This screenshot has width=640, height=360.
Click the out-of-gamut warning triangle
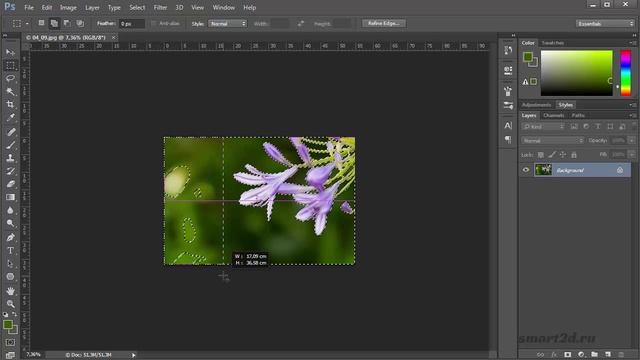pyautogui.click(x=525, y=82)
